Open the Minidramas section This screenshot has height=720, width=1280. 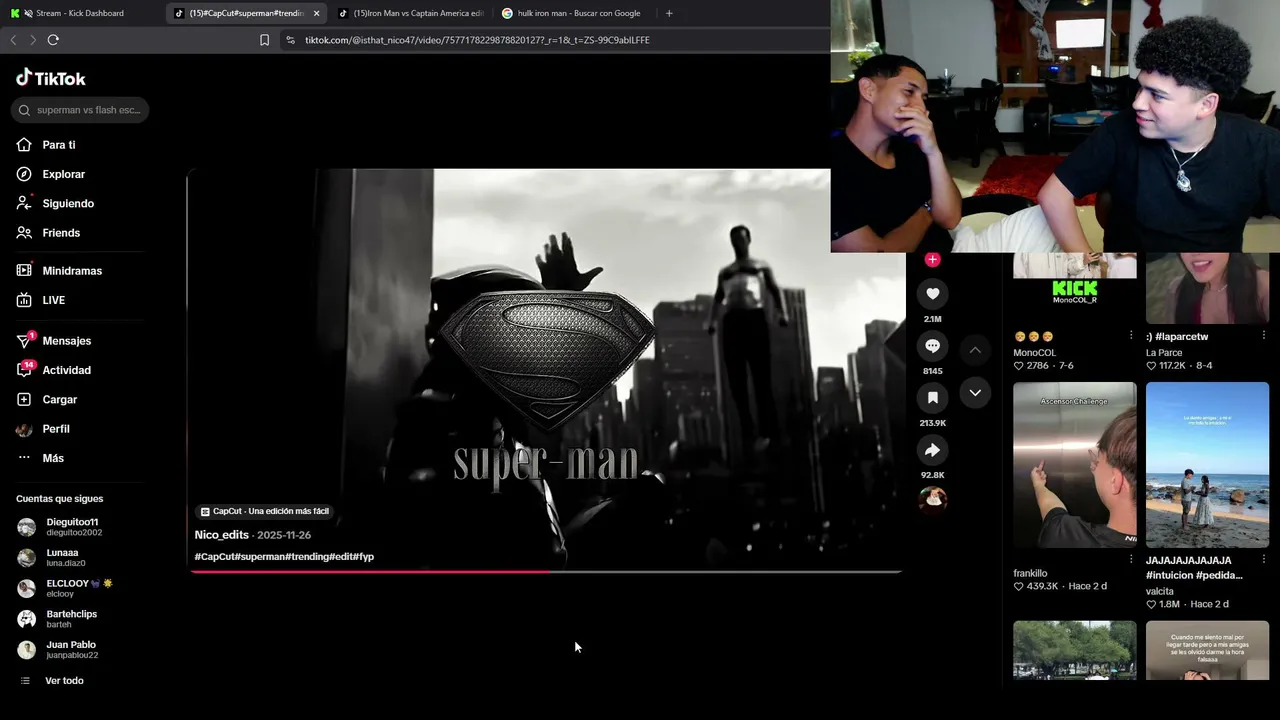59,271
